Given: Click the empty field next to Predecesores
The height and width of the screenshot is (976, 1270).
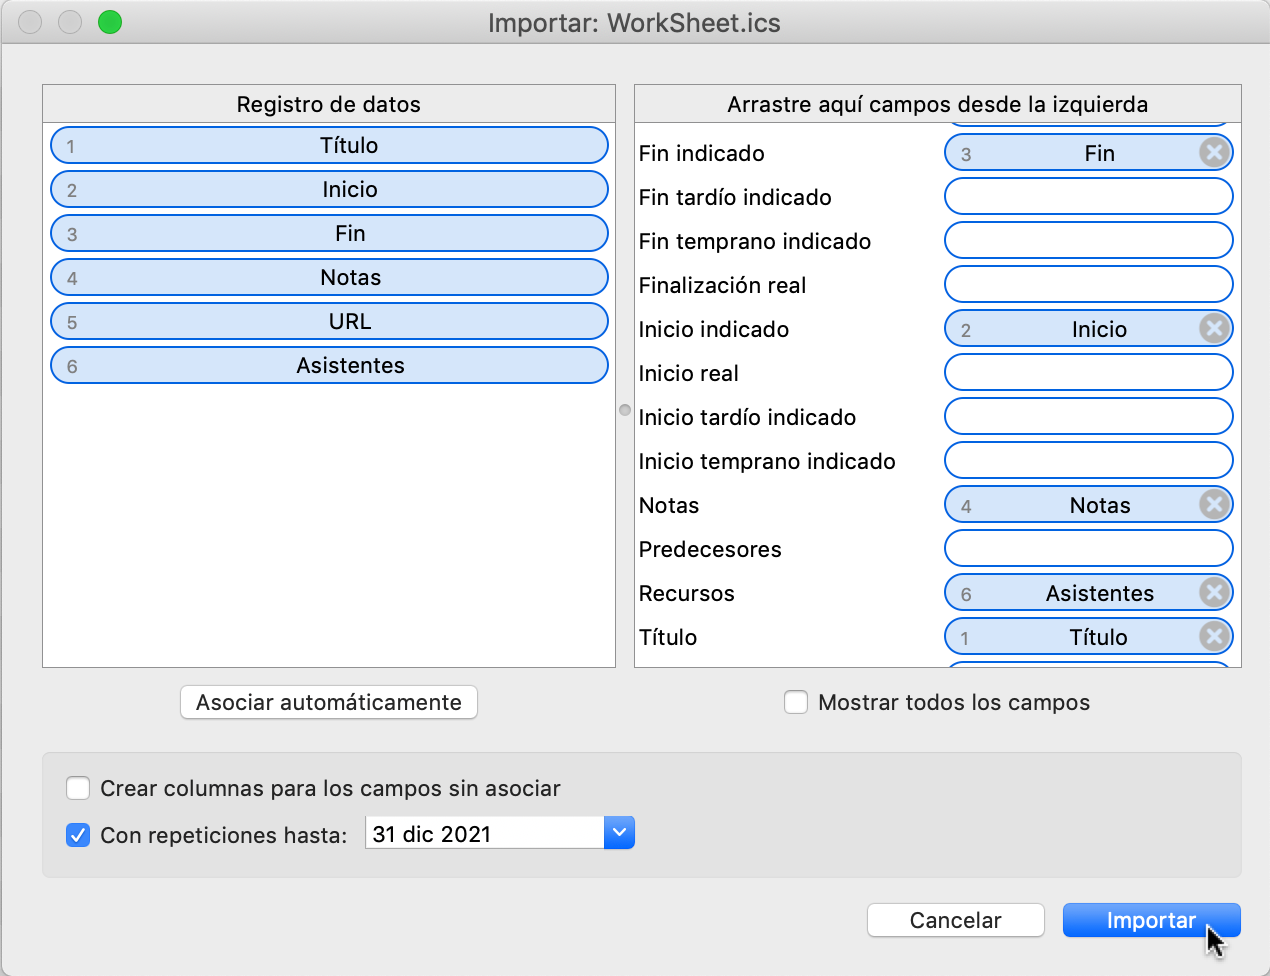Looking at the screenshot, I should [x=1088, y=548].
